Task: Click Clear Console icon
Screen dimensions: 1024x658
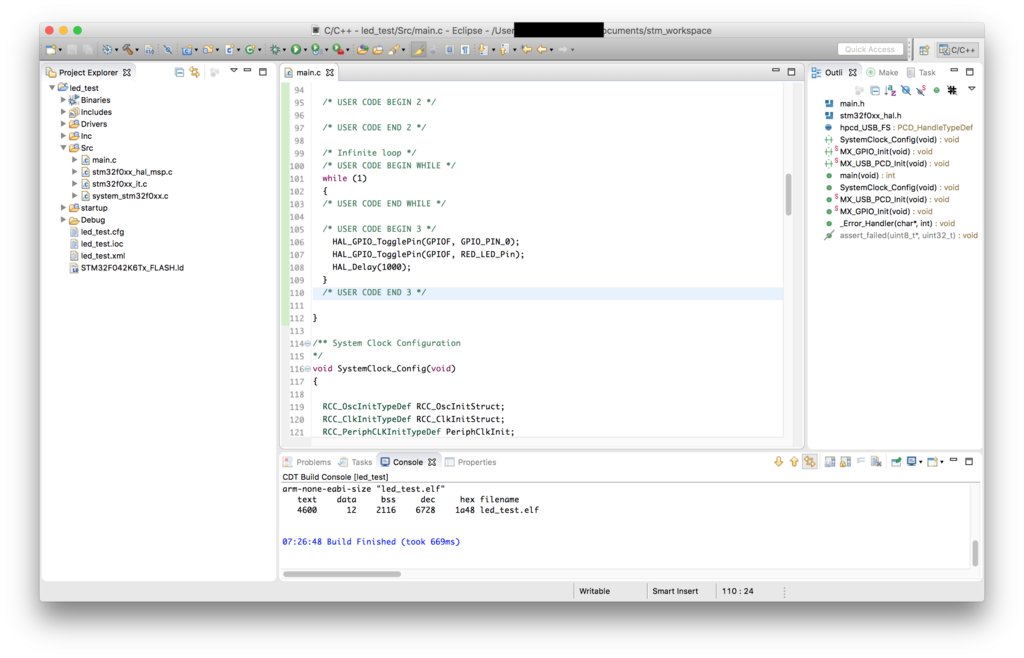Action: [876, 462]
